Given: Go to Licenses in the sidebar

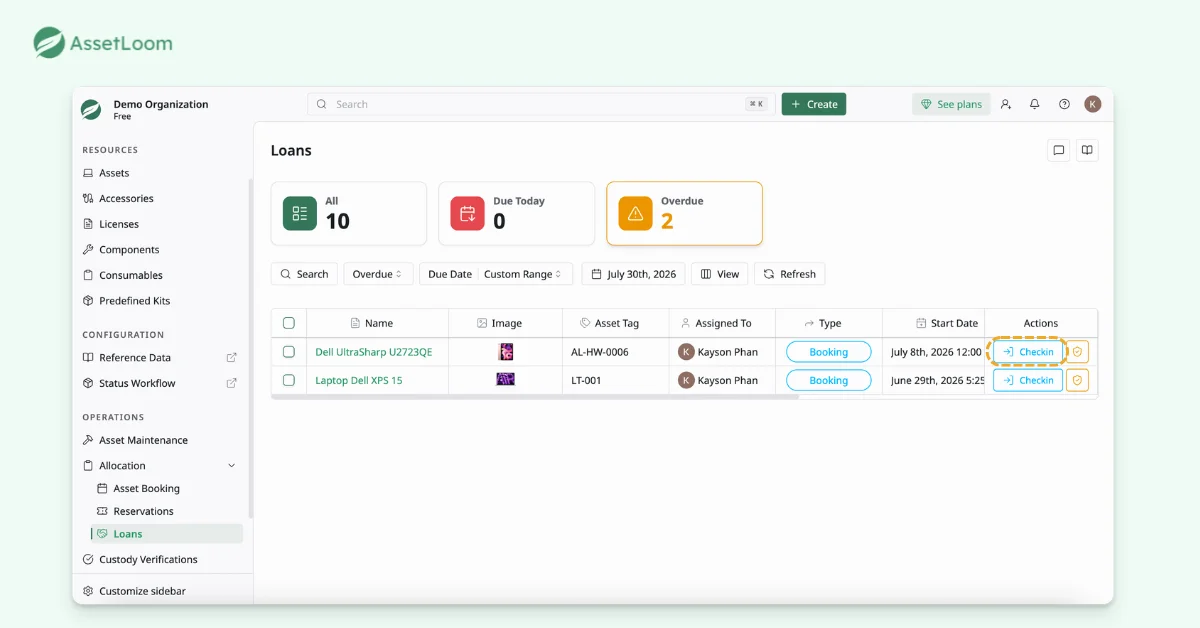Looking at the screenshot, I should point(118,224).
